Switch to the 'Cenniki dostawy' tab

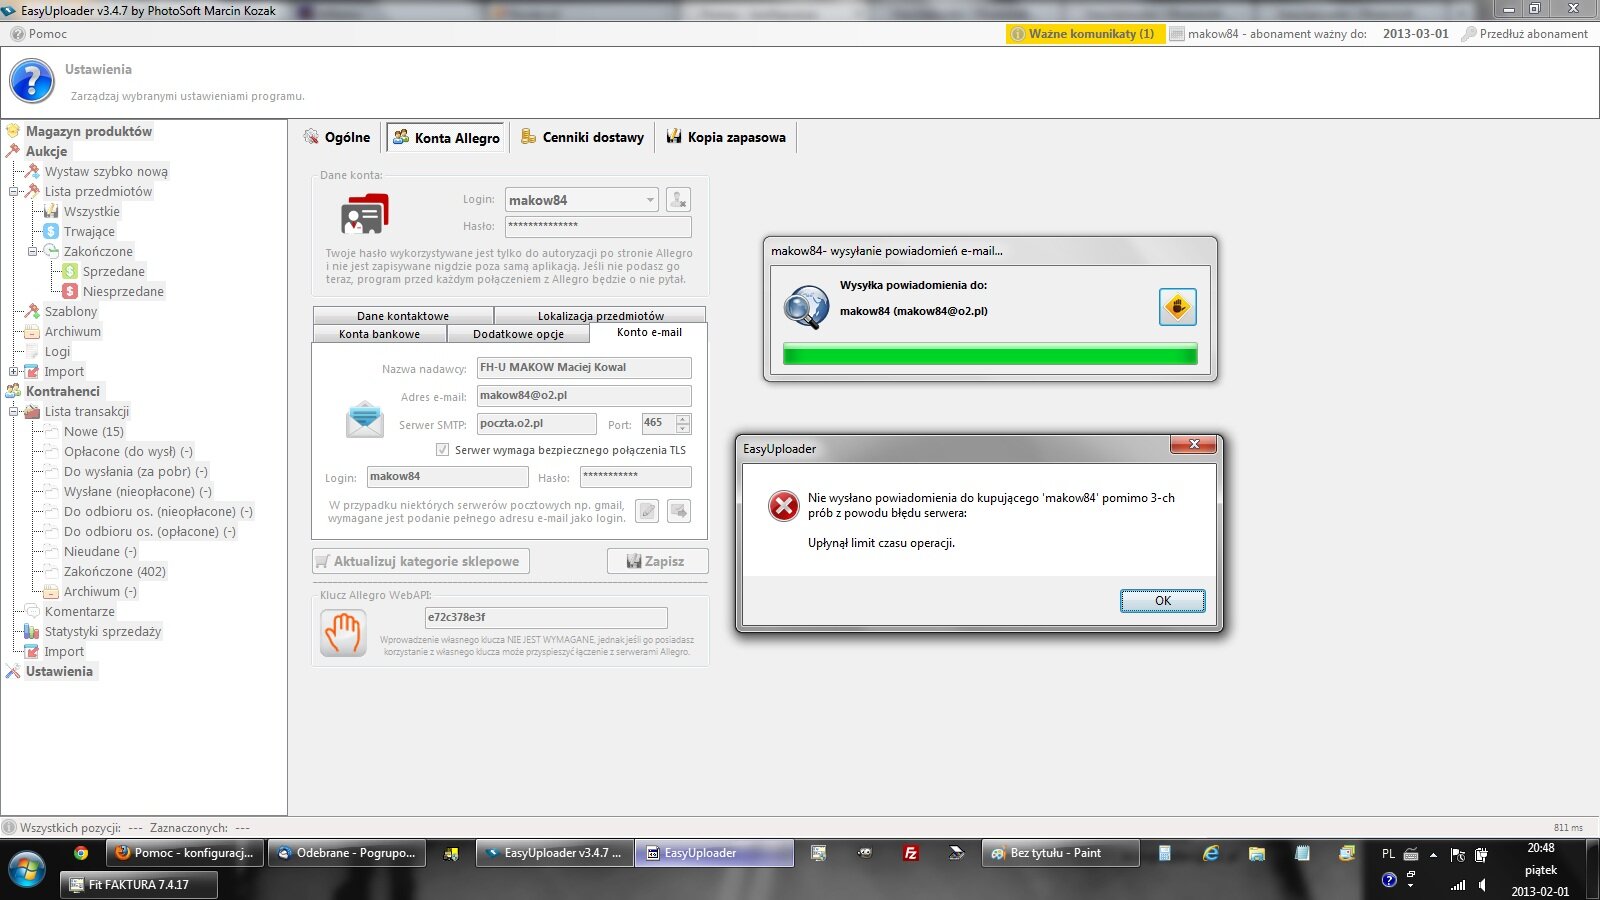[x=583, y=137]
